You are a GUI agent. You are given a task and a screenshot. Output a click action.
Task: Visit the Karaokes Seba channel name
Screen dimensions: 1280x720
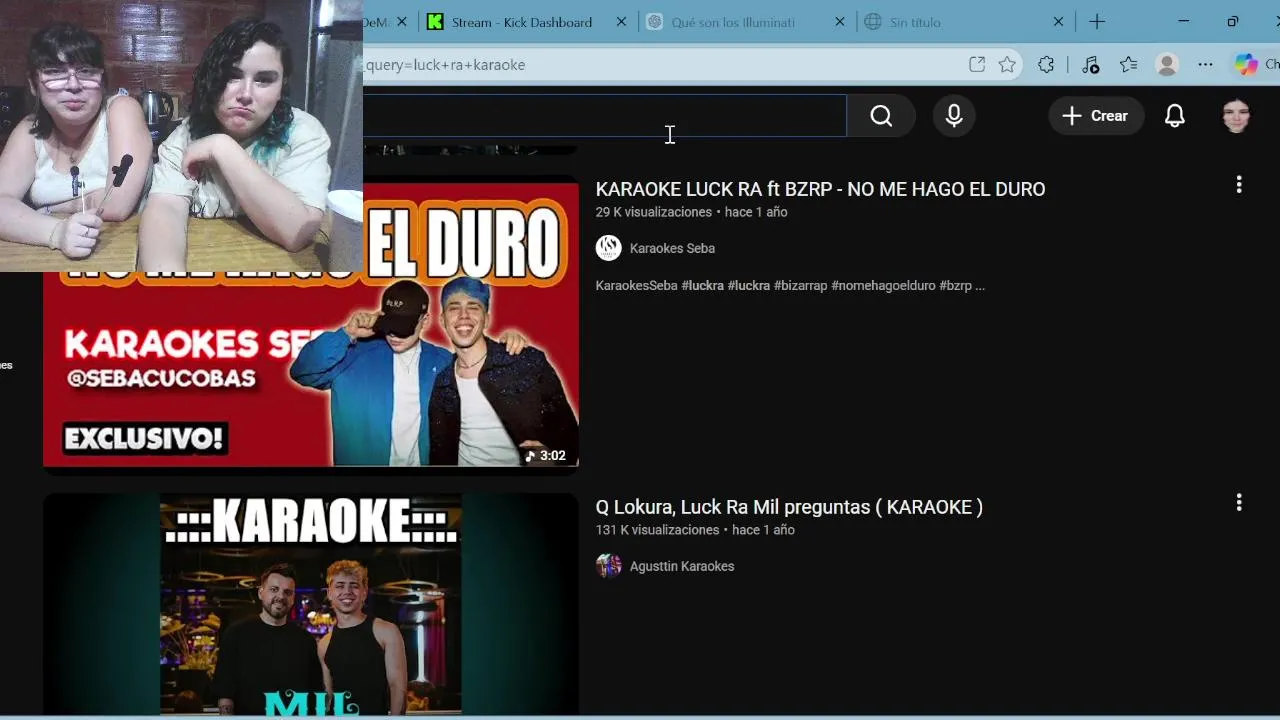(x=672, y=248)
